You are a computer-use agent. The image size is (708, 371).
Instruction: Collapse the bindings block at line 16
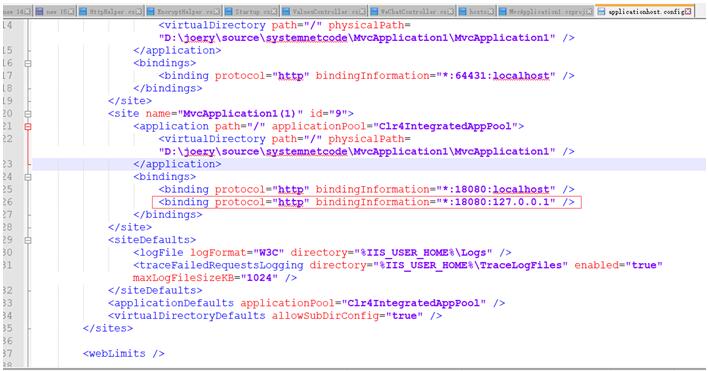coord(28,64)
